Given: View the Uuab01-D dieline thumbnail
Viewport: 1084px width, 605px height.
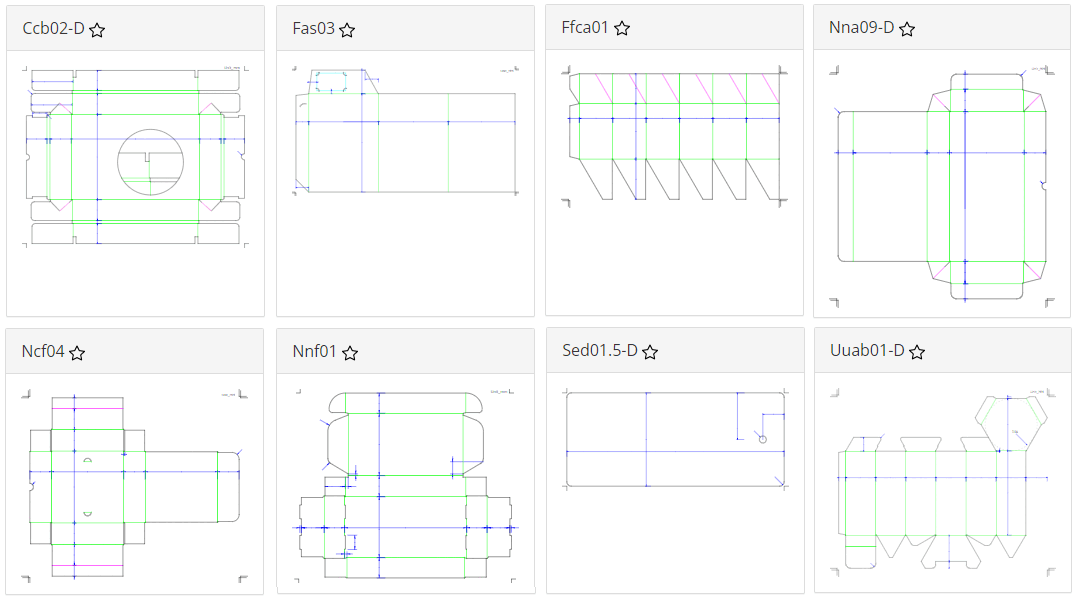Looking at the screenshot, I should [x=943, y=483].
